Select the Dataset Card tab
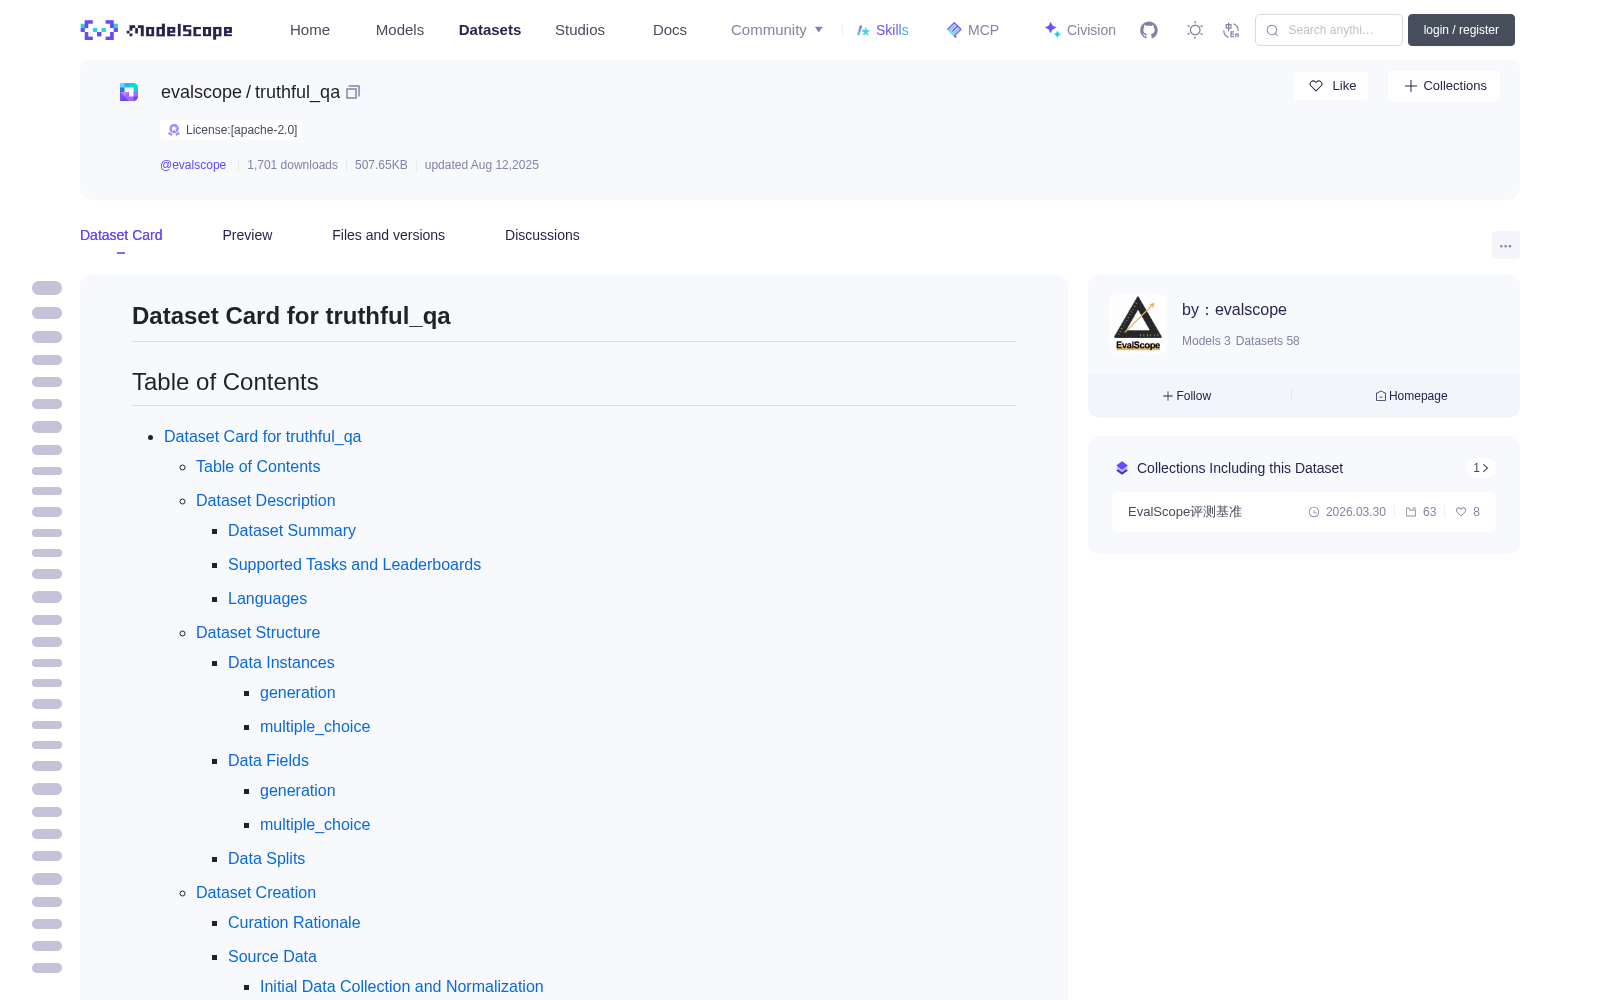Screen dimensions: 1600x1000 point(121,235)
